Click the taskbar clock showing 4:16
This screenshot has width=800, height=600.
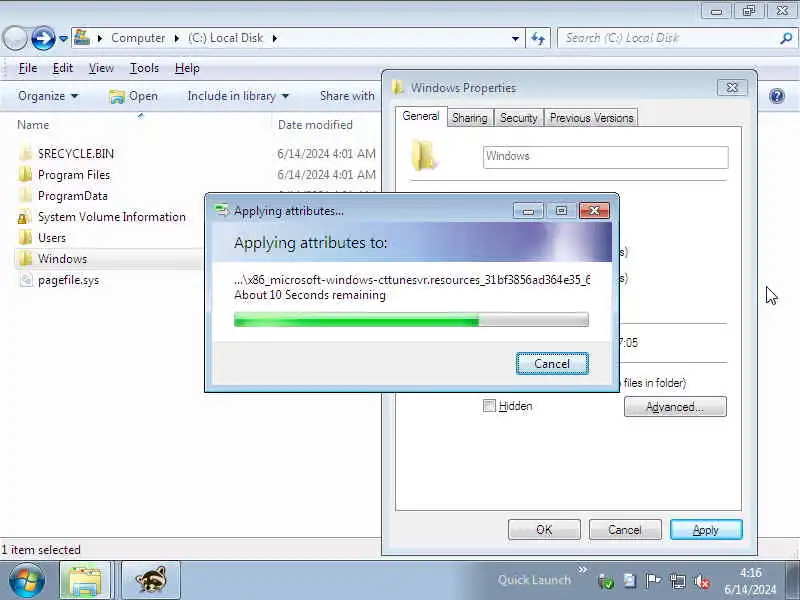point(751,581)
